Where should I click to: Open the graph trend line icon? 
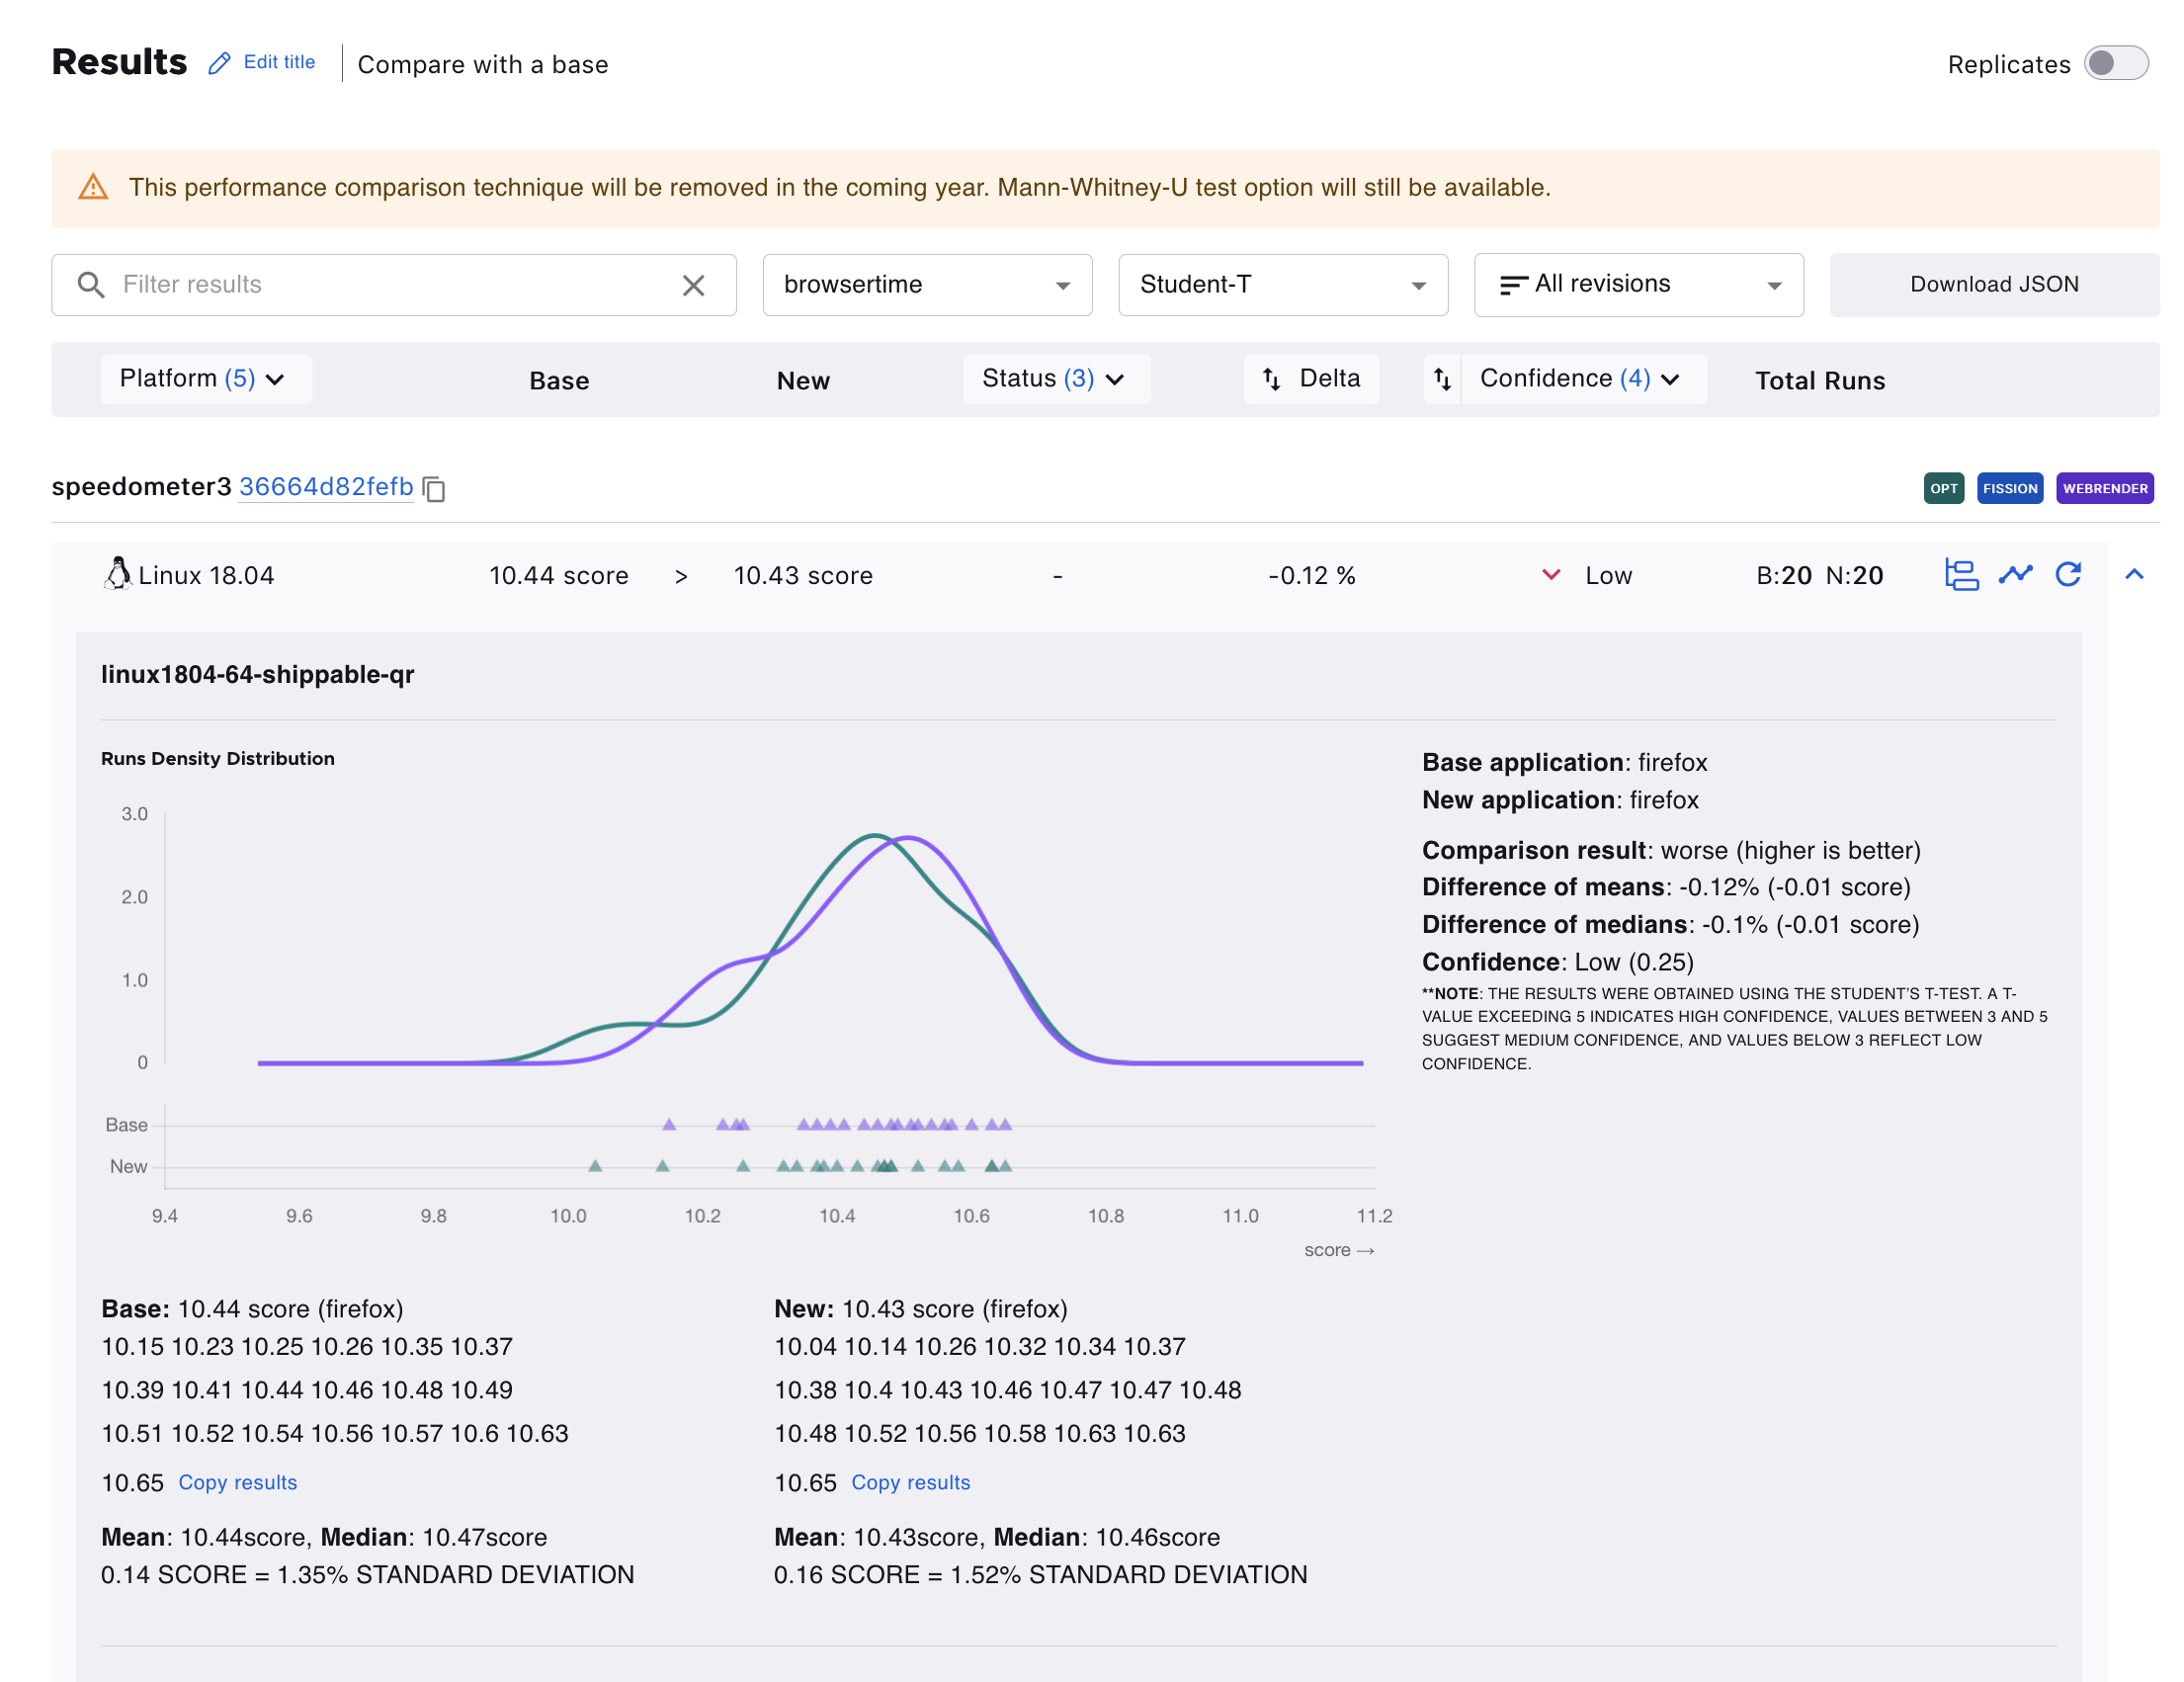click(2015, 575)
